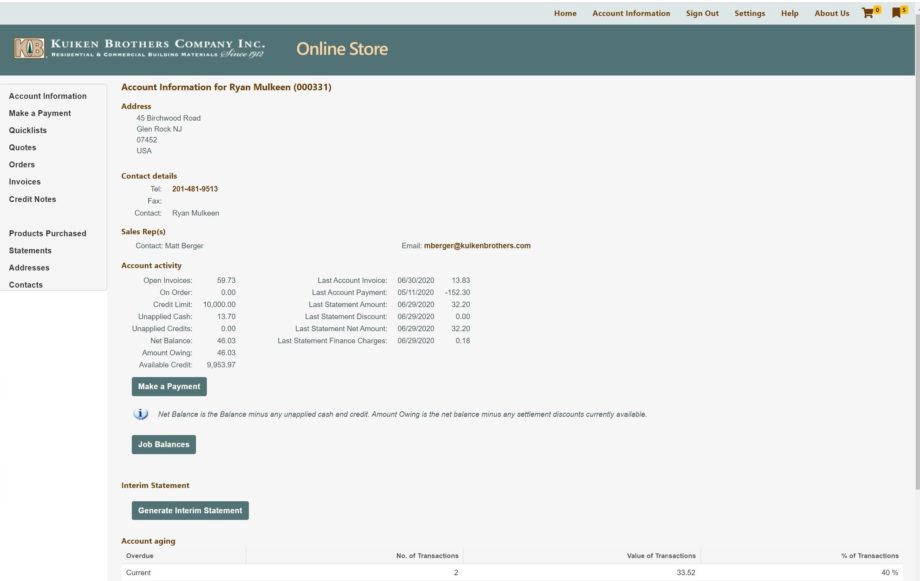The width and height of the screenshot is (920, 581).
Task: Open Credit Notes from sidebar
Action: 32,199
